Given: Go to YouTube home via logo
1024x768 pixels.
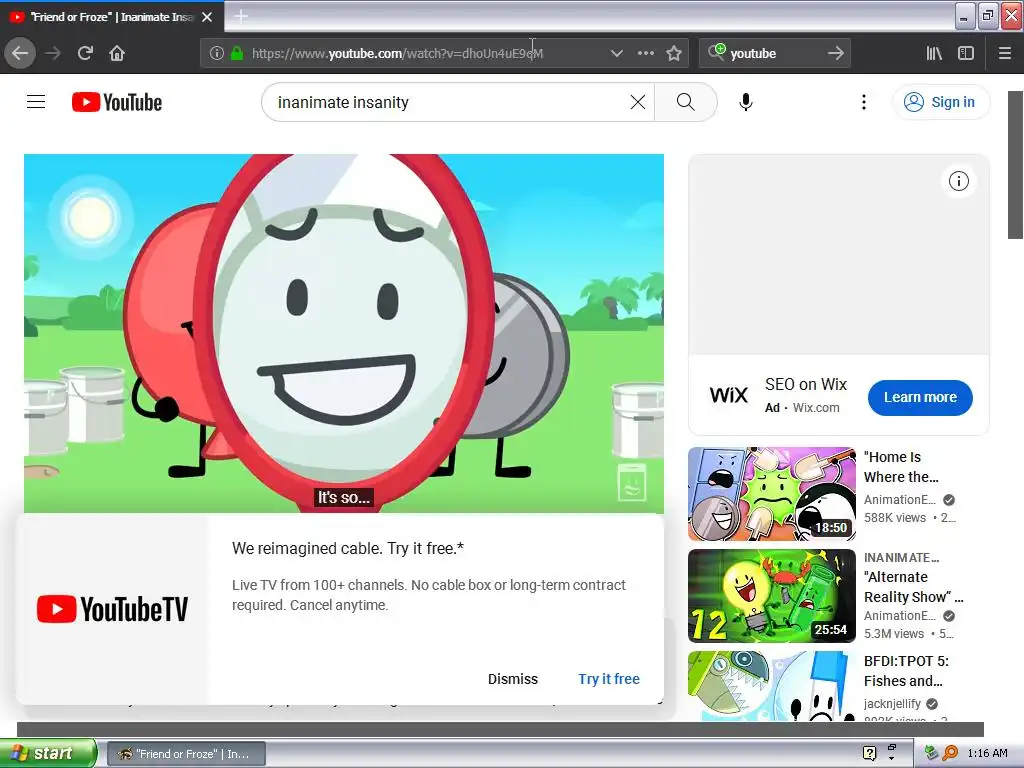Looking at the screenshot, I should click(x=117, y=102).
